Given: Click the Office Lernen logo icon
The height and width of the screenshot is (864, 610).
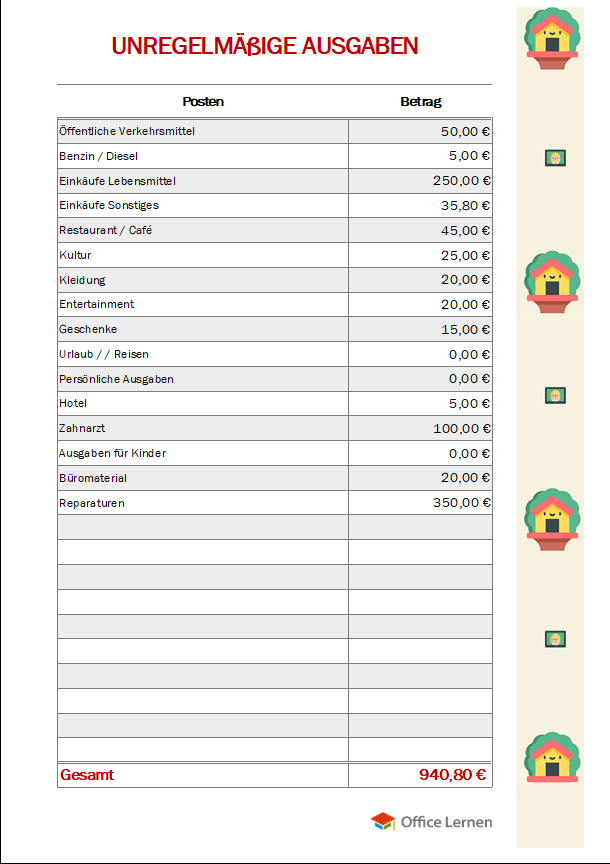Looking at the screenshot, I should click(383, 822).
